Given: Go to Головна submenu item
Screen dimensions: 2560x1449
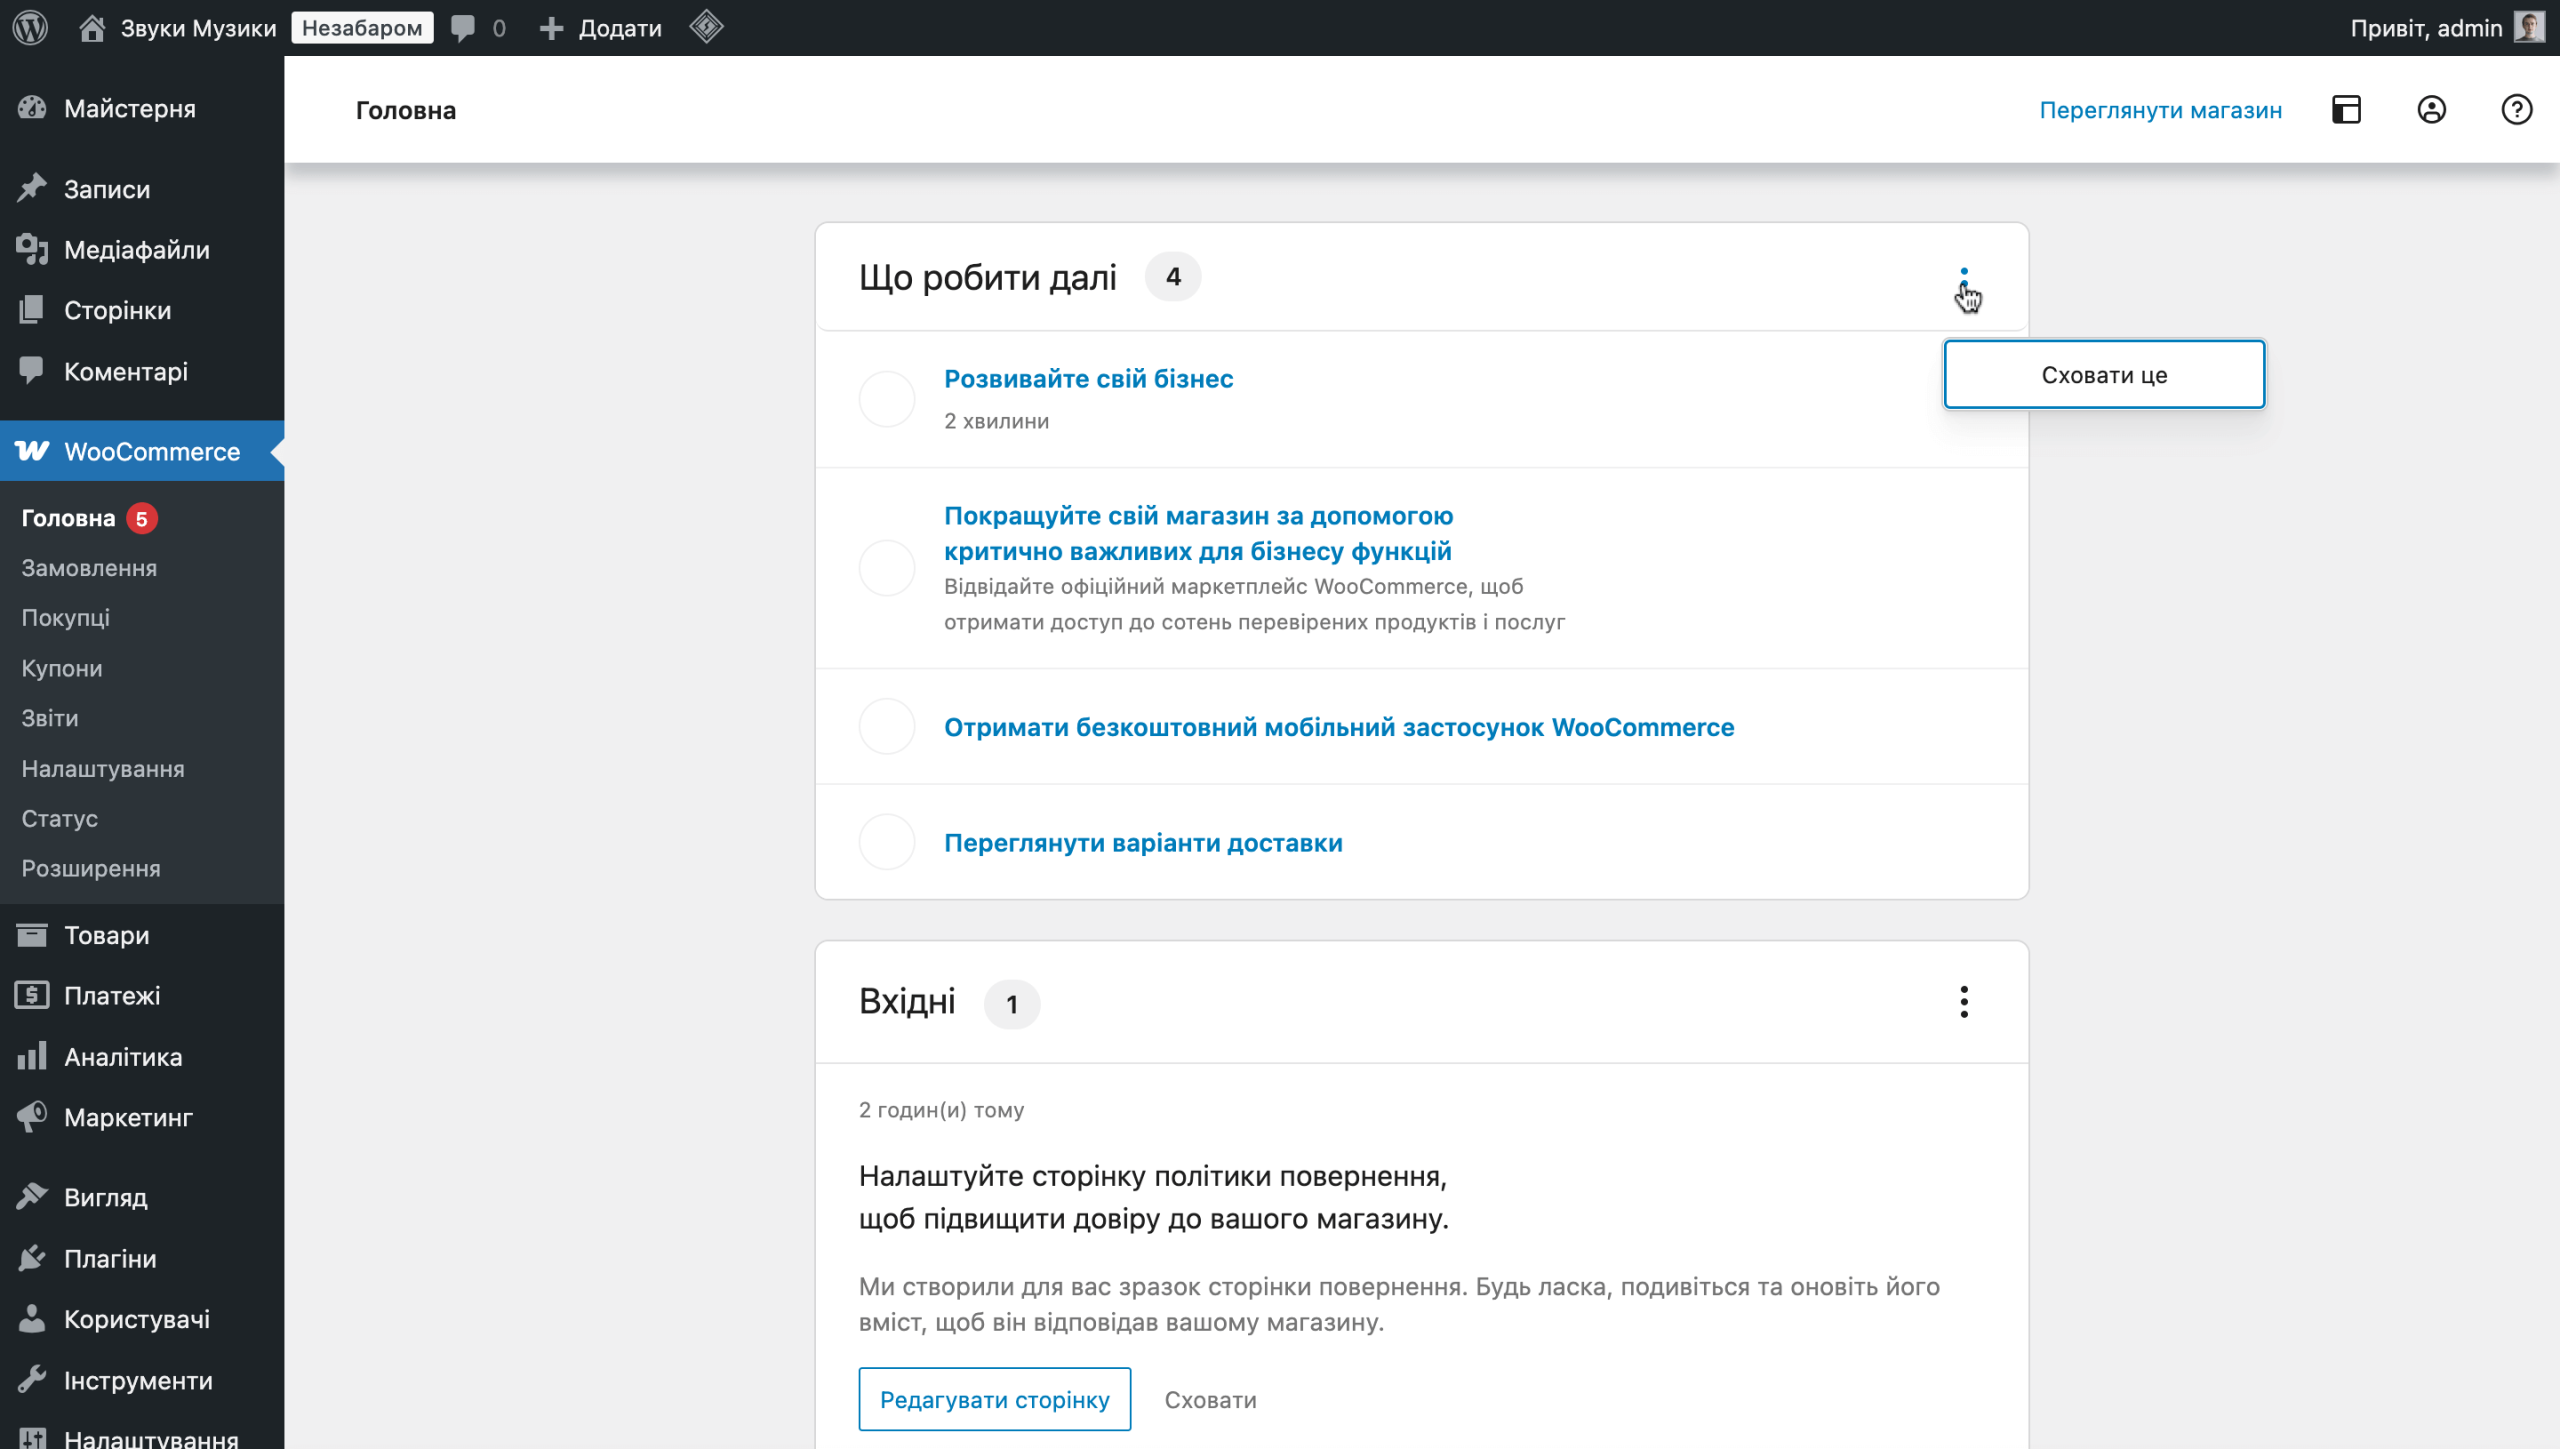Looking at the screenshot, I should coord(68,518).
